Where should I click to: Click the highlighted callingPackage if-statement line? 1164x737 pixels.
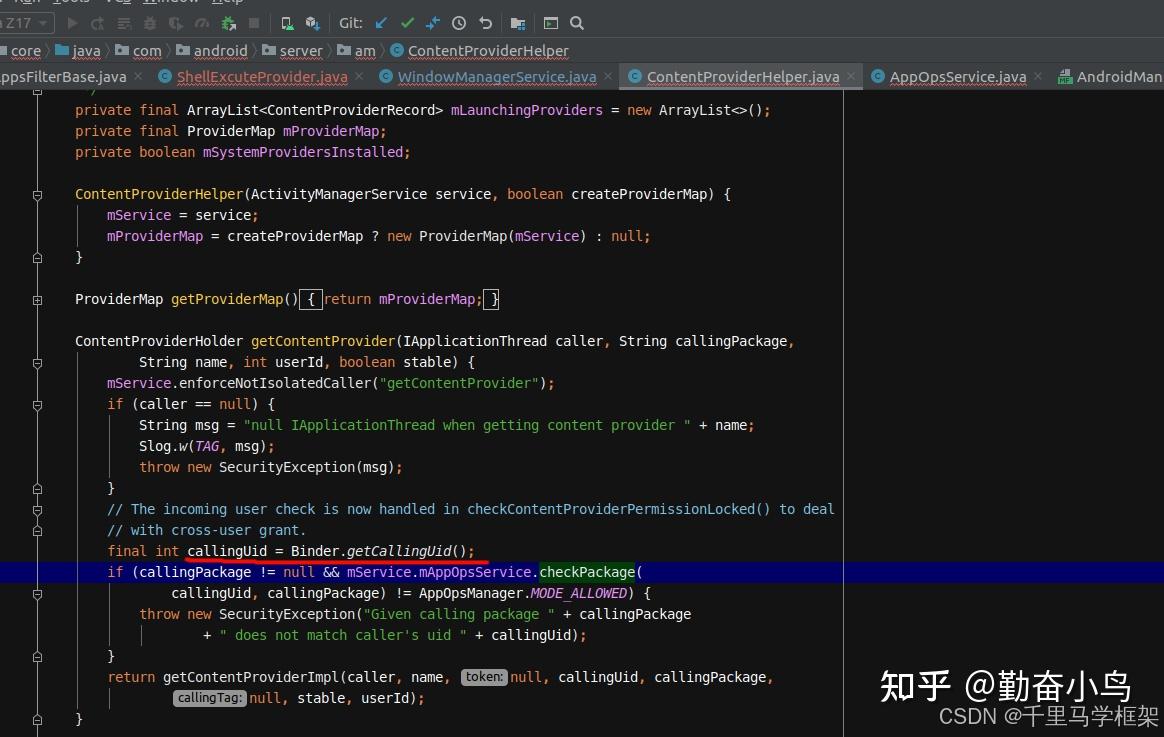400,571
